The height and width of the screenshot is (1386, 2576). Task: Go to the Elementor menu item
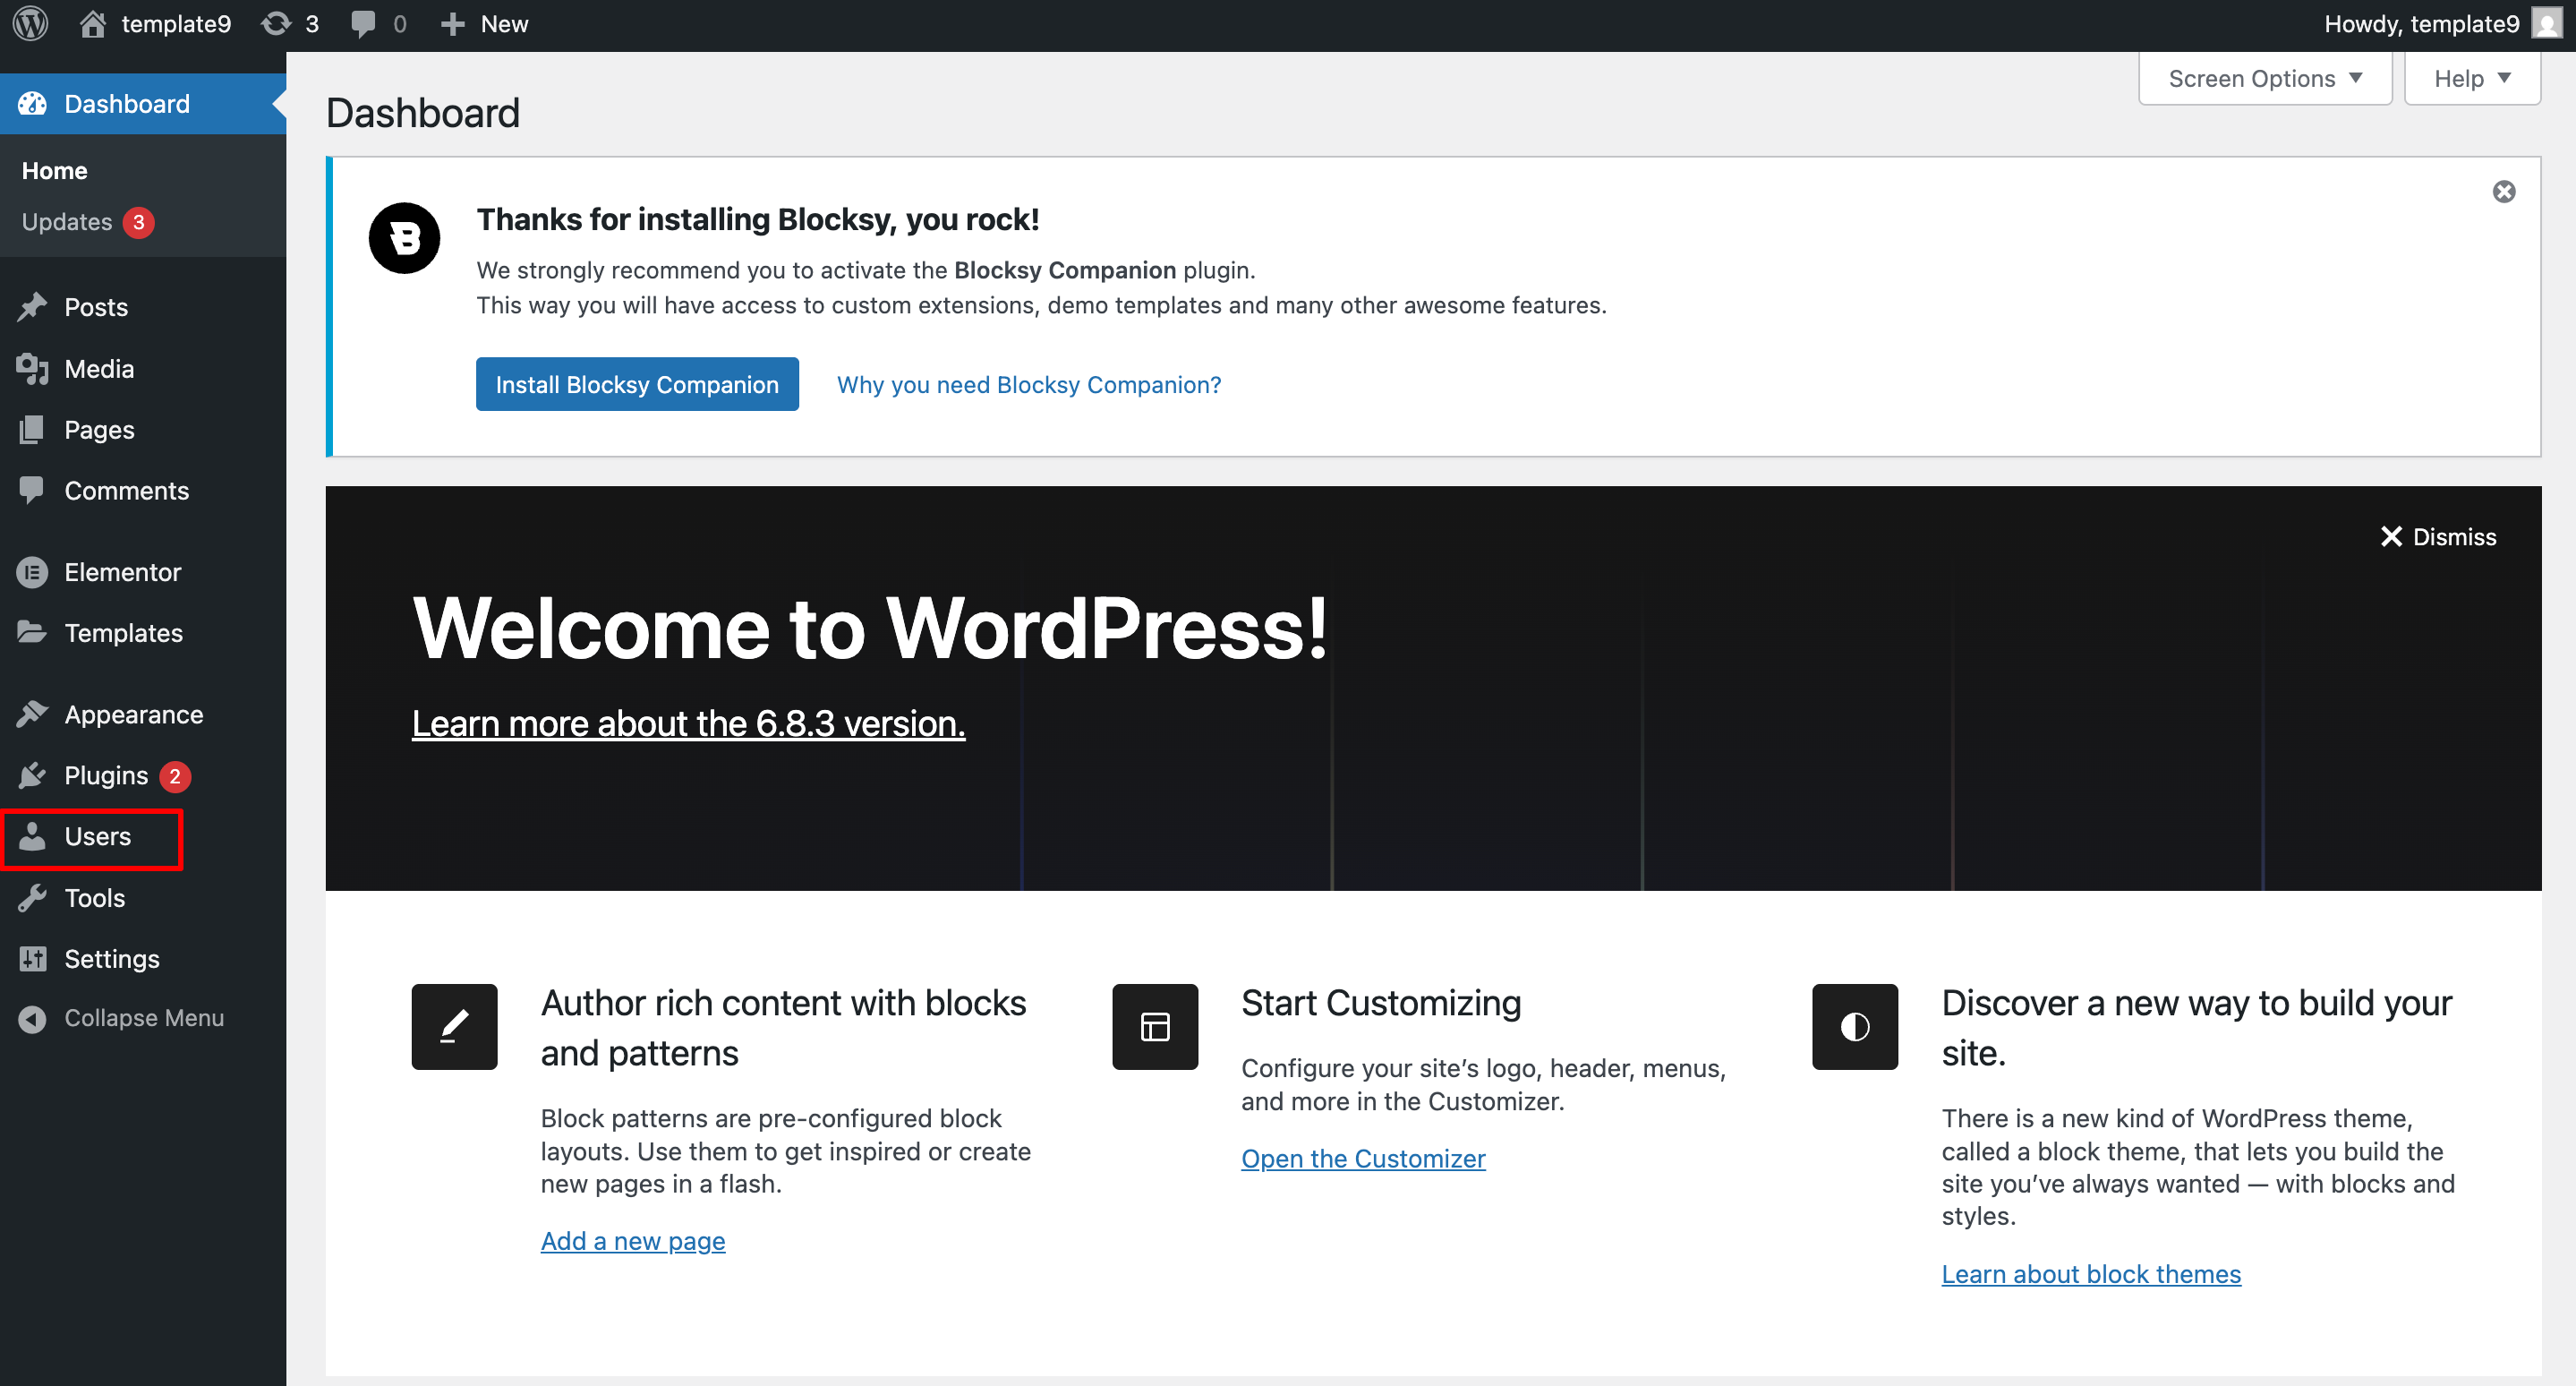coord(122,572)
